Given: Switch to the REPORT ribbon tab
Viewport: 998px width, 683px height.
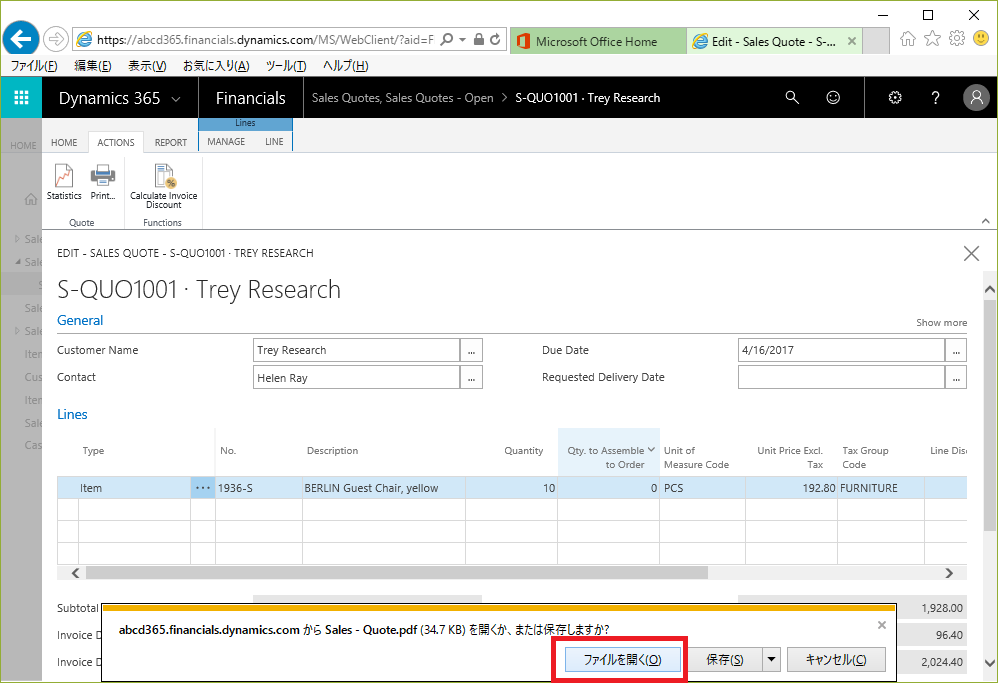Looking at the screenshot, I should pyautogui.click(x=171, y=143).
